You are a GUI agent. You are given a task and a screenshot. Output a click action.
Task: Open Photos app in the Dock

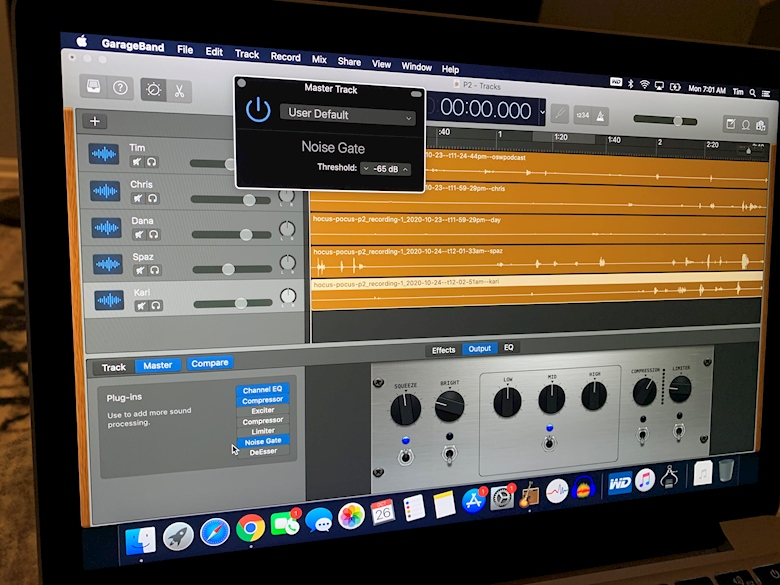(351, 516)
